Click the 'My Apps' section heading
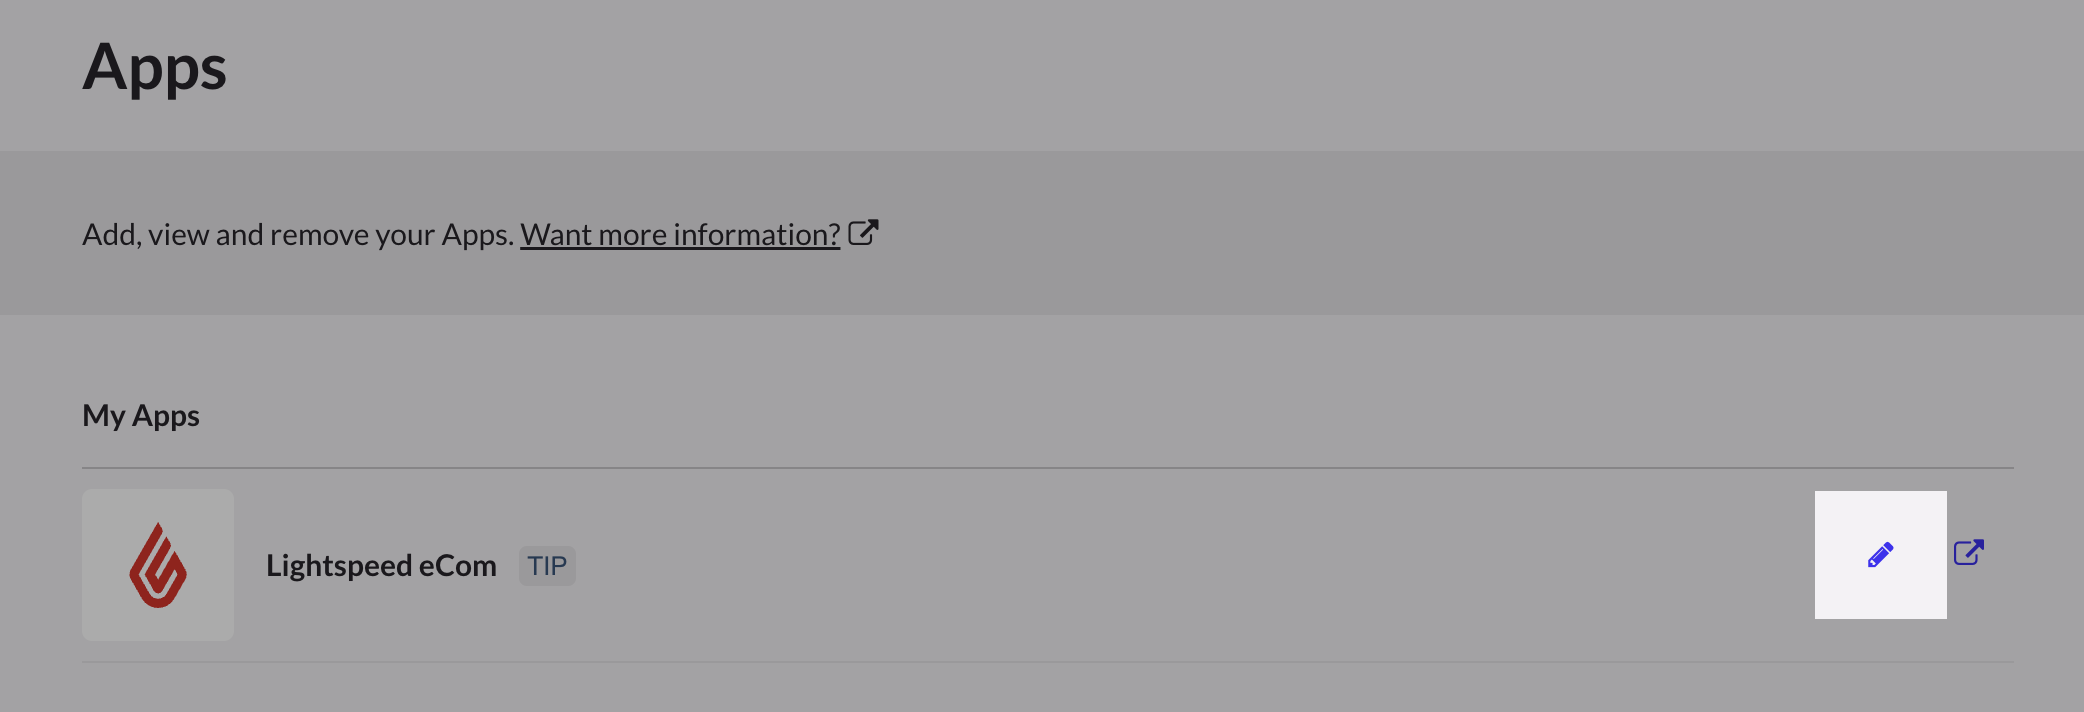This screenshot has height=712, width=2084. coord(141,416)
